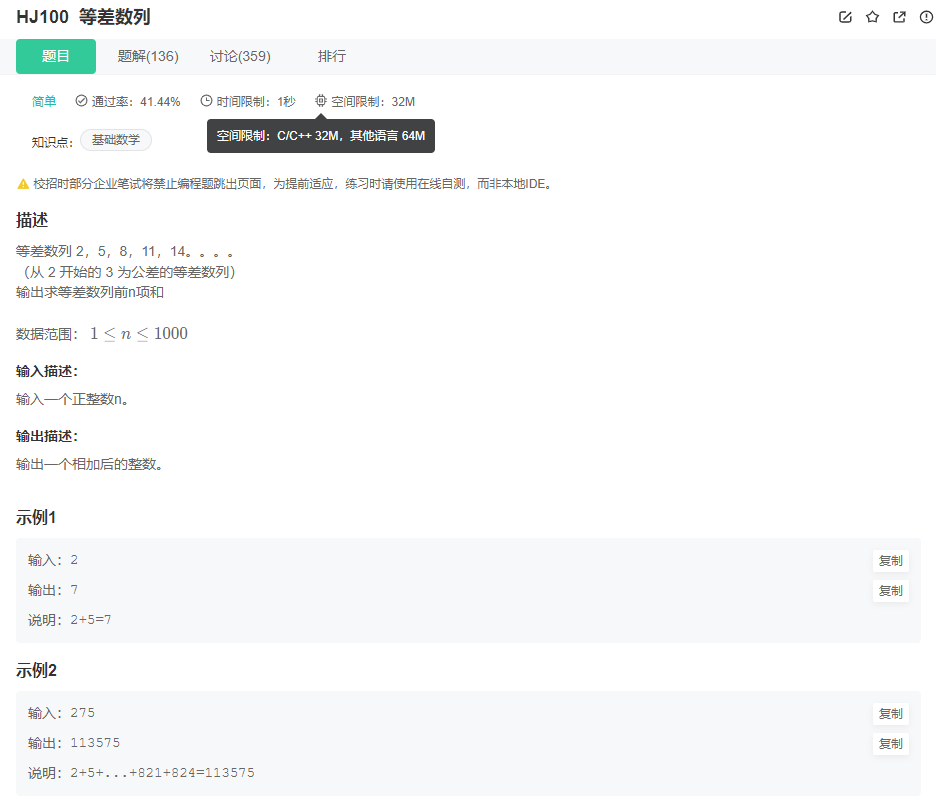Click the 输出: 113575 line
Image resolution: width=936 pixels, height=803 pixels.
(x=74, y=743)
